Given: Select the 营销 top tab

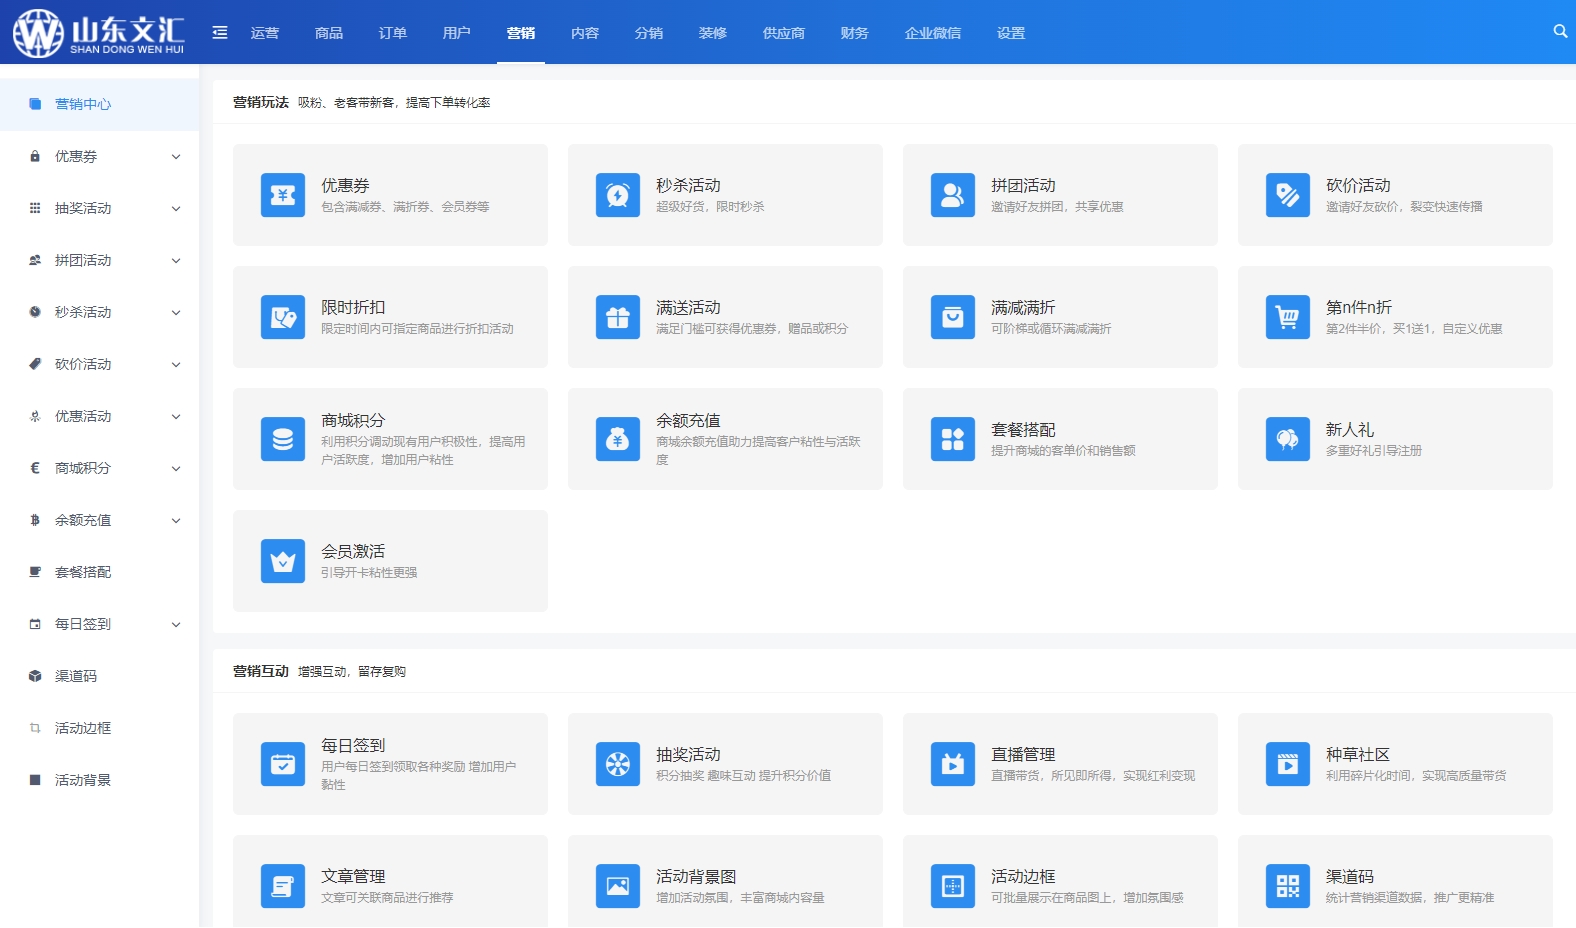Looking at the screenshot, I should click(521, 33).
